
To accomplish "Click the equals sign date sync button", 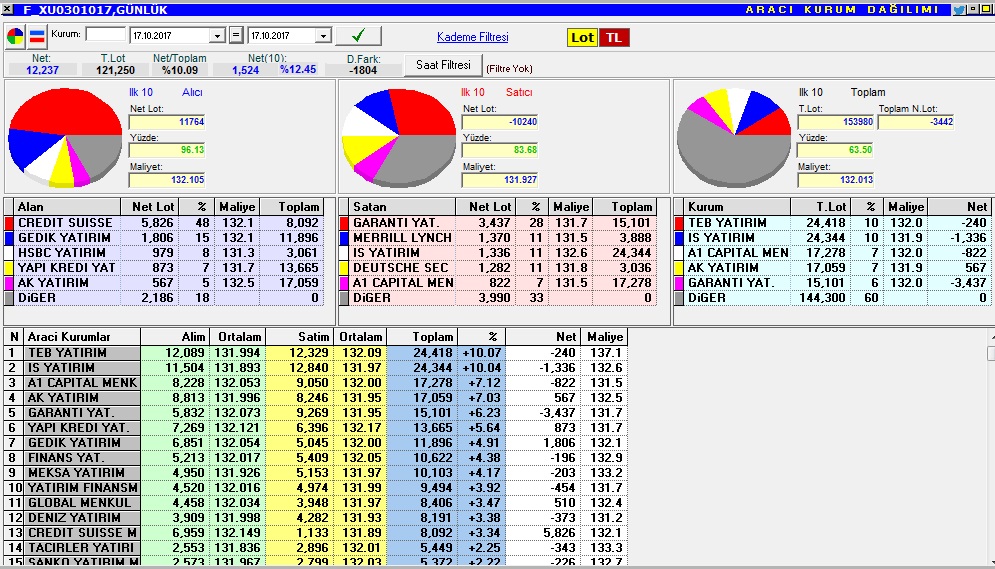I will point(236,36).
